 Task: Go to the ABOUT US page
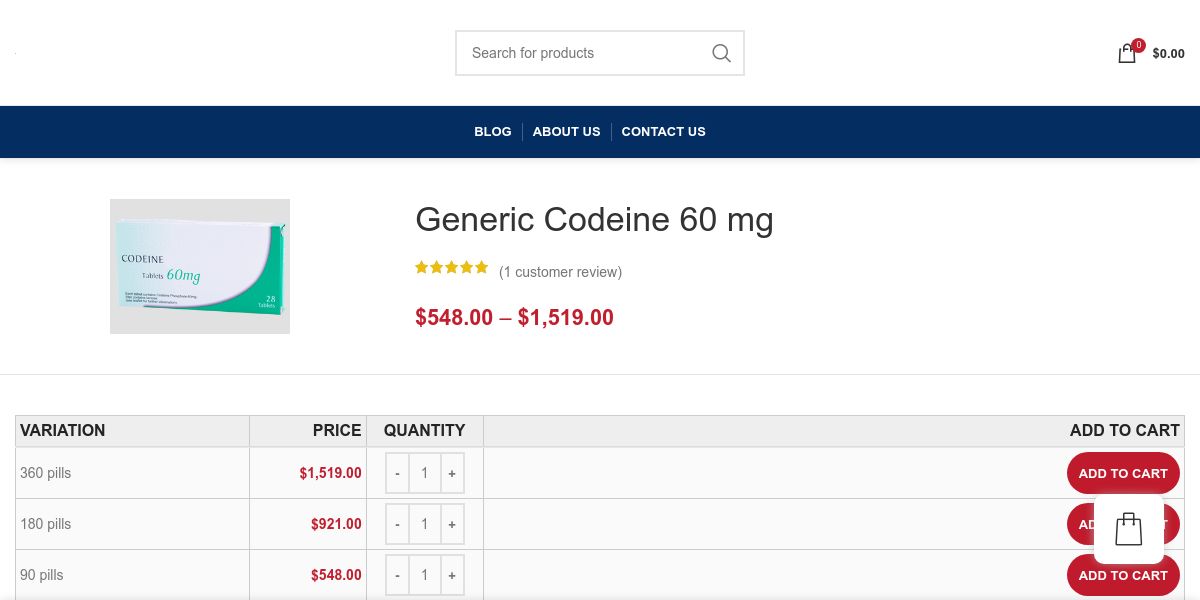tap(566, 132)
